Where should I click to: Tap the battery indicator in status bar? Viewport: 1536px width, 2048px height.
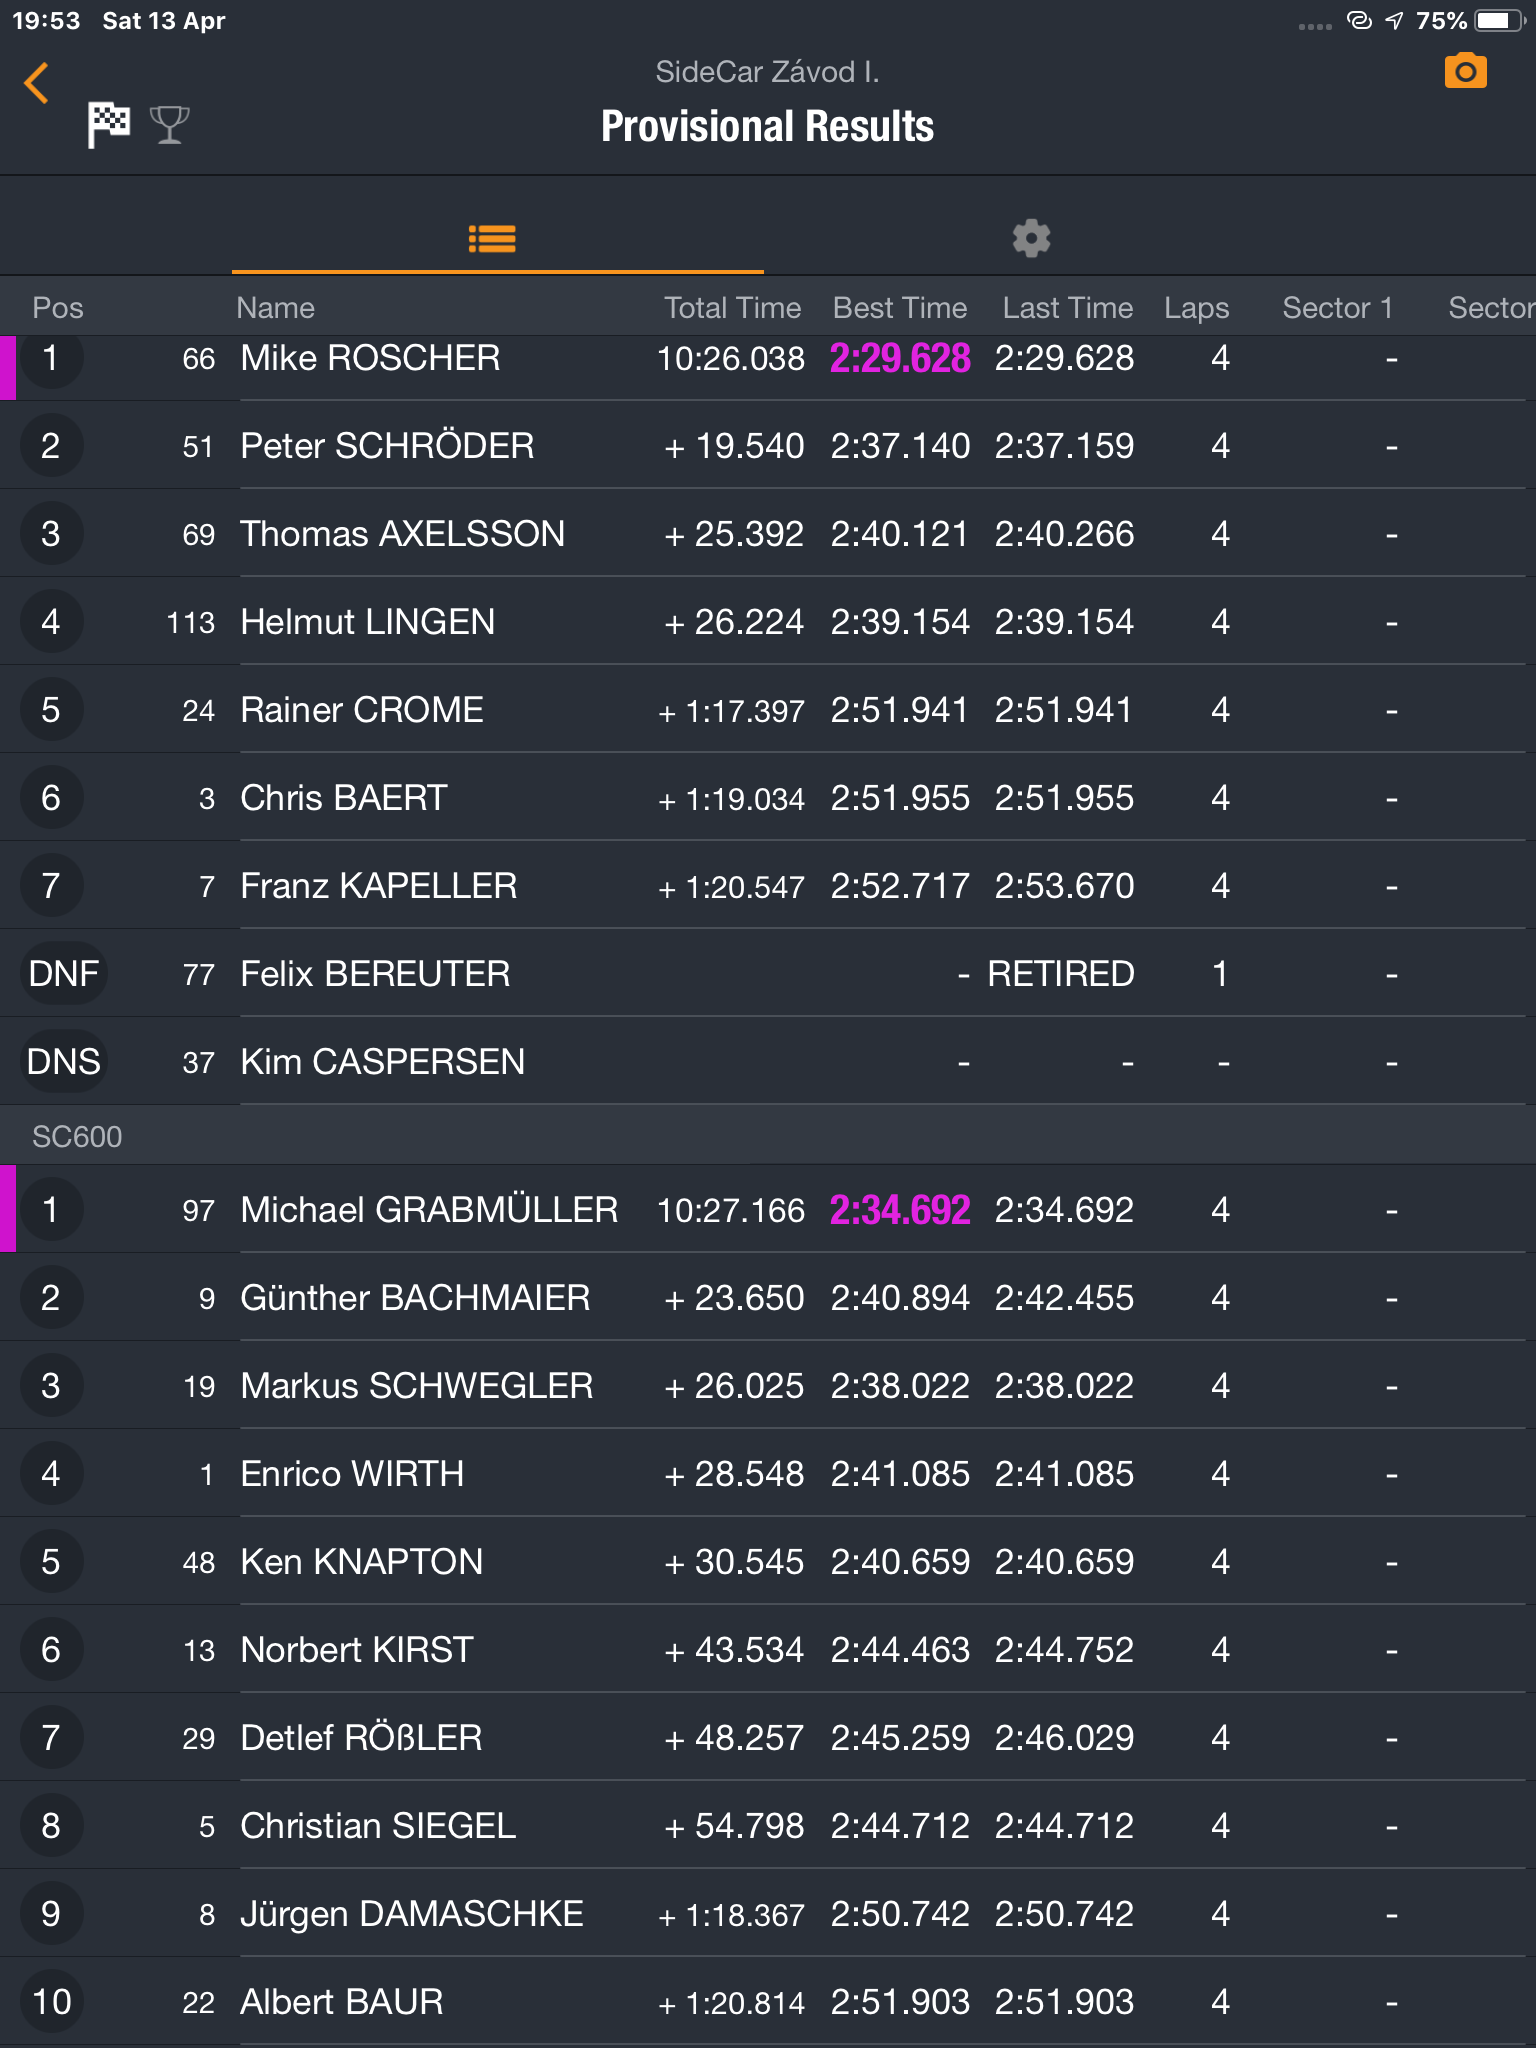tap(1499, 21)
